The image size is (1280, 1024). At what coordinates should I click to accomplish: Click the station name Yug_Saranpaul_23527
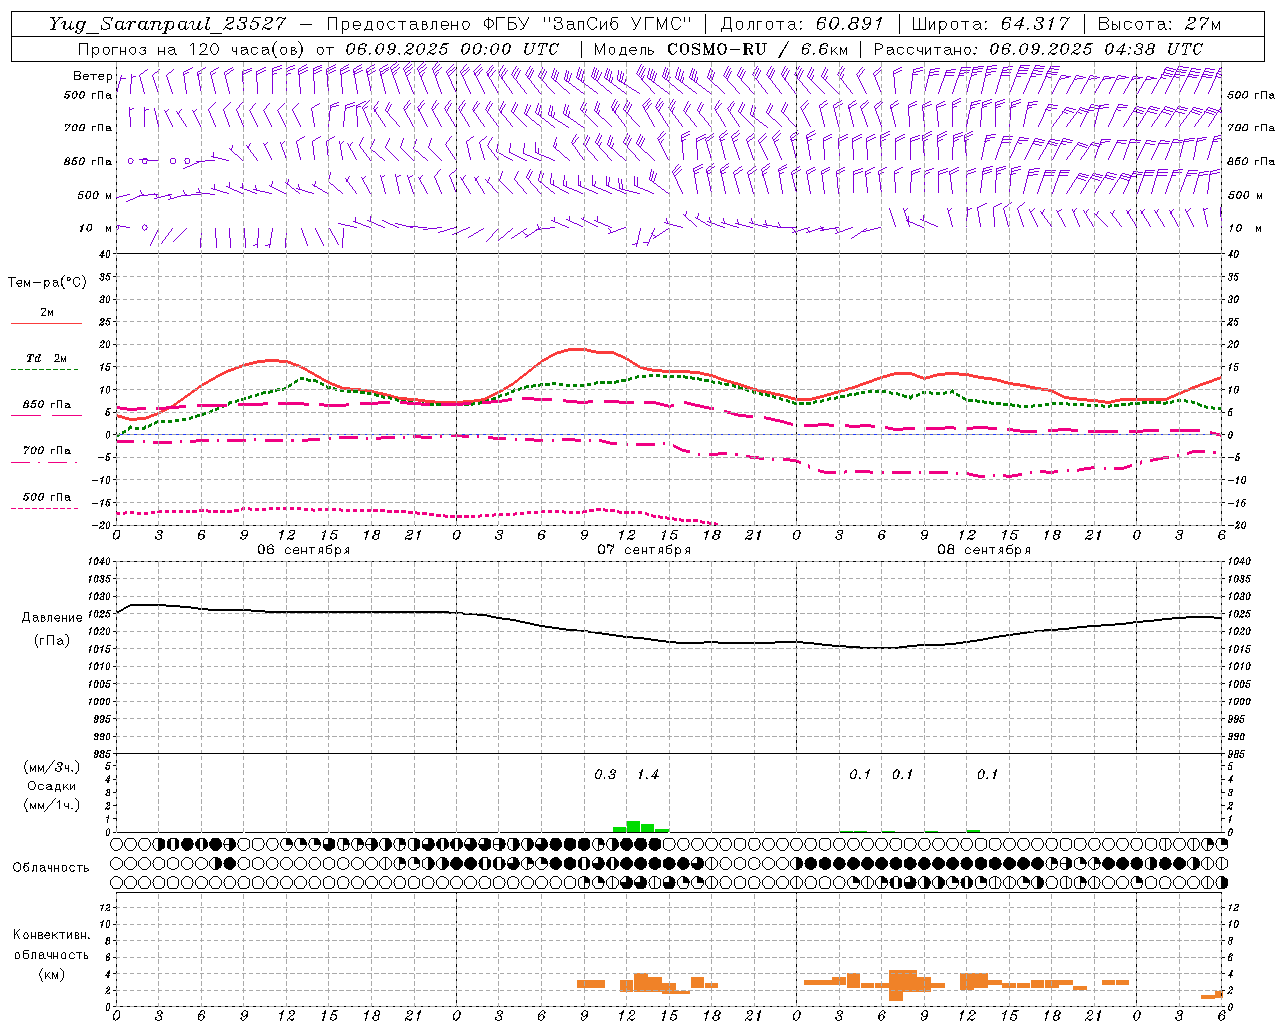click(x=167, y=24)
